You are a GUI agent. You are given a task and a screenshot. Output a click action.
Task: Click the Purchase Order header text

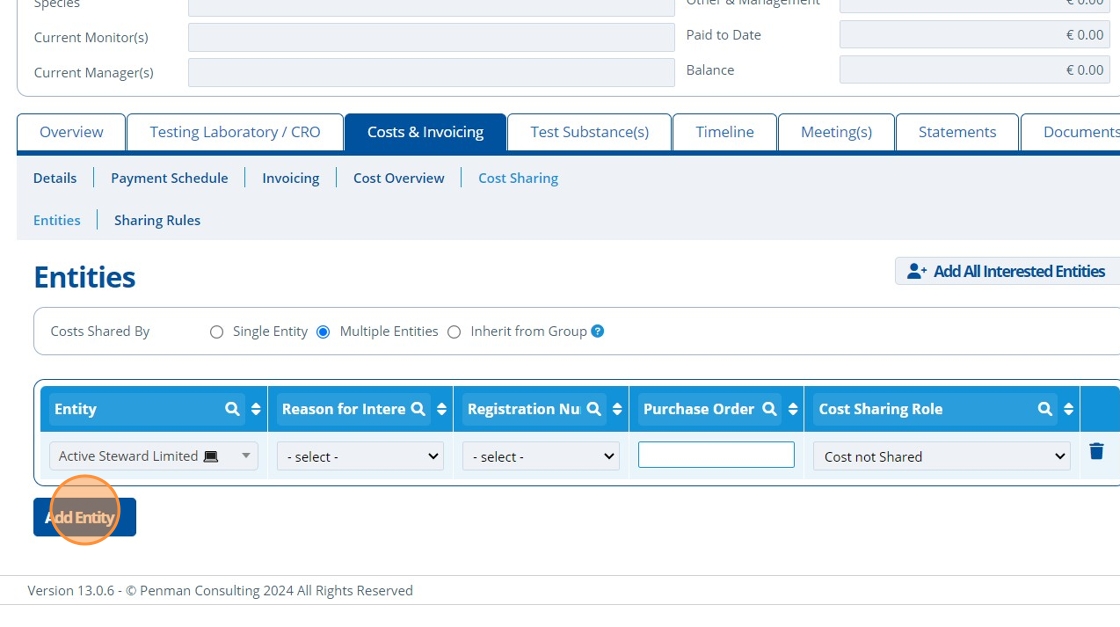pyautogui.click(x=699, y=409)
